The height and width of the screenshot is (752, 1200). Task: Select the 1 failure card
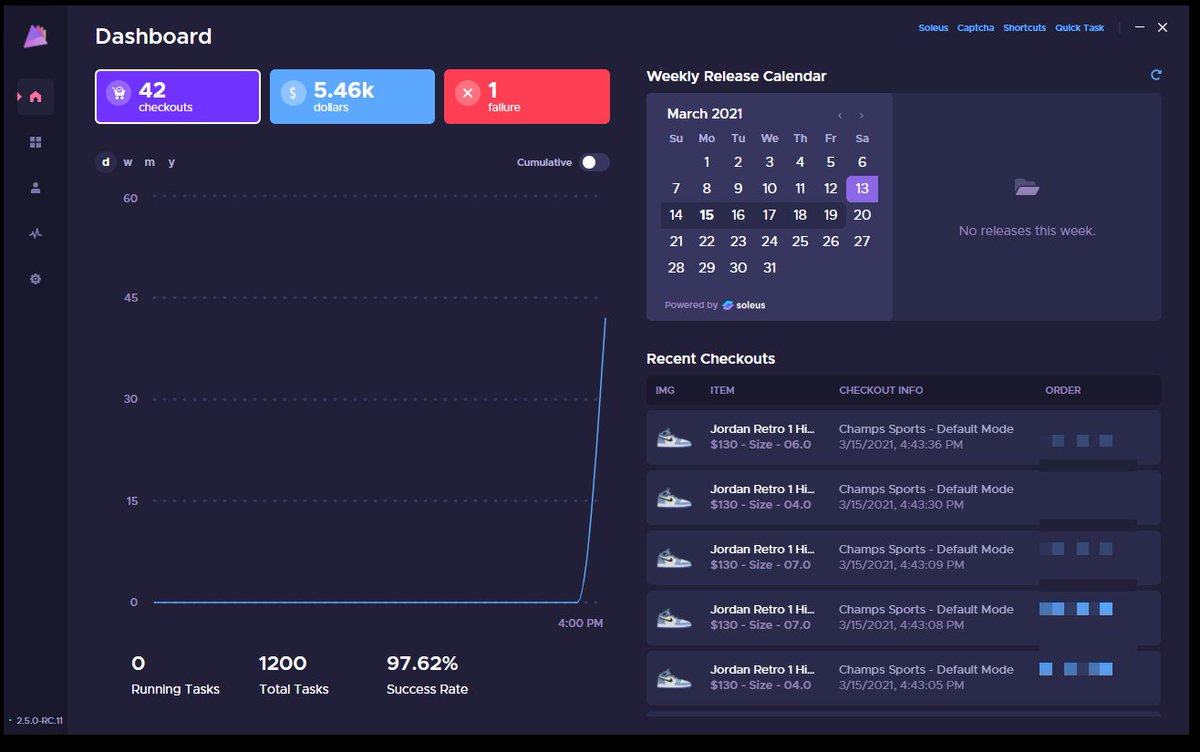pyautogui.click(x=527, y=96)
